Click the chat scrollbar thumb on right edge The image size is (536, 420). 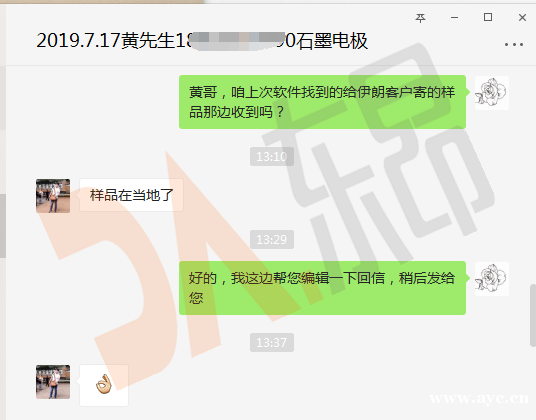(533, 315)
